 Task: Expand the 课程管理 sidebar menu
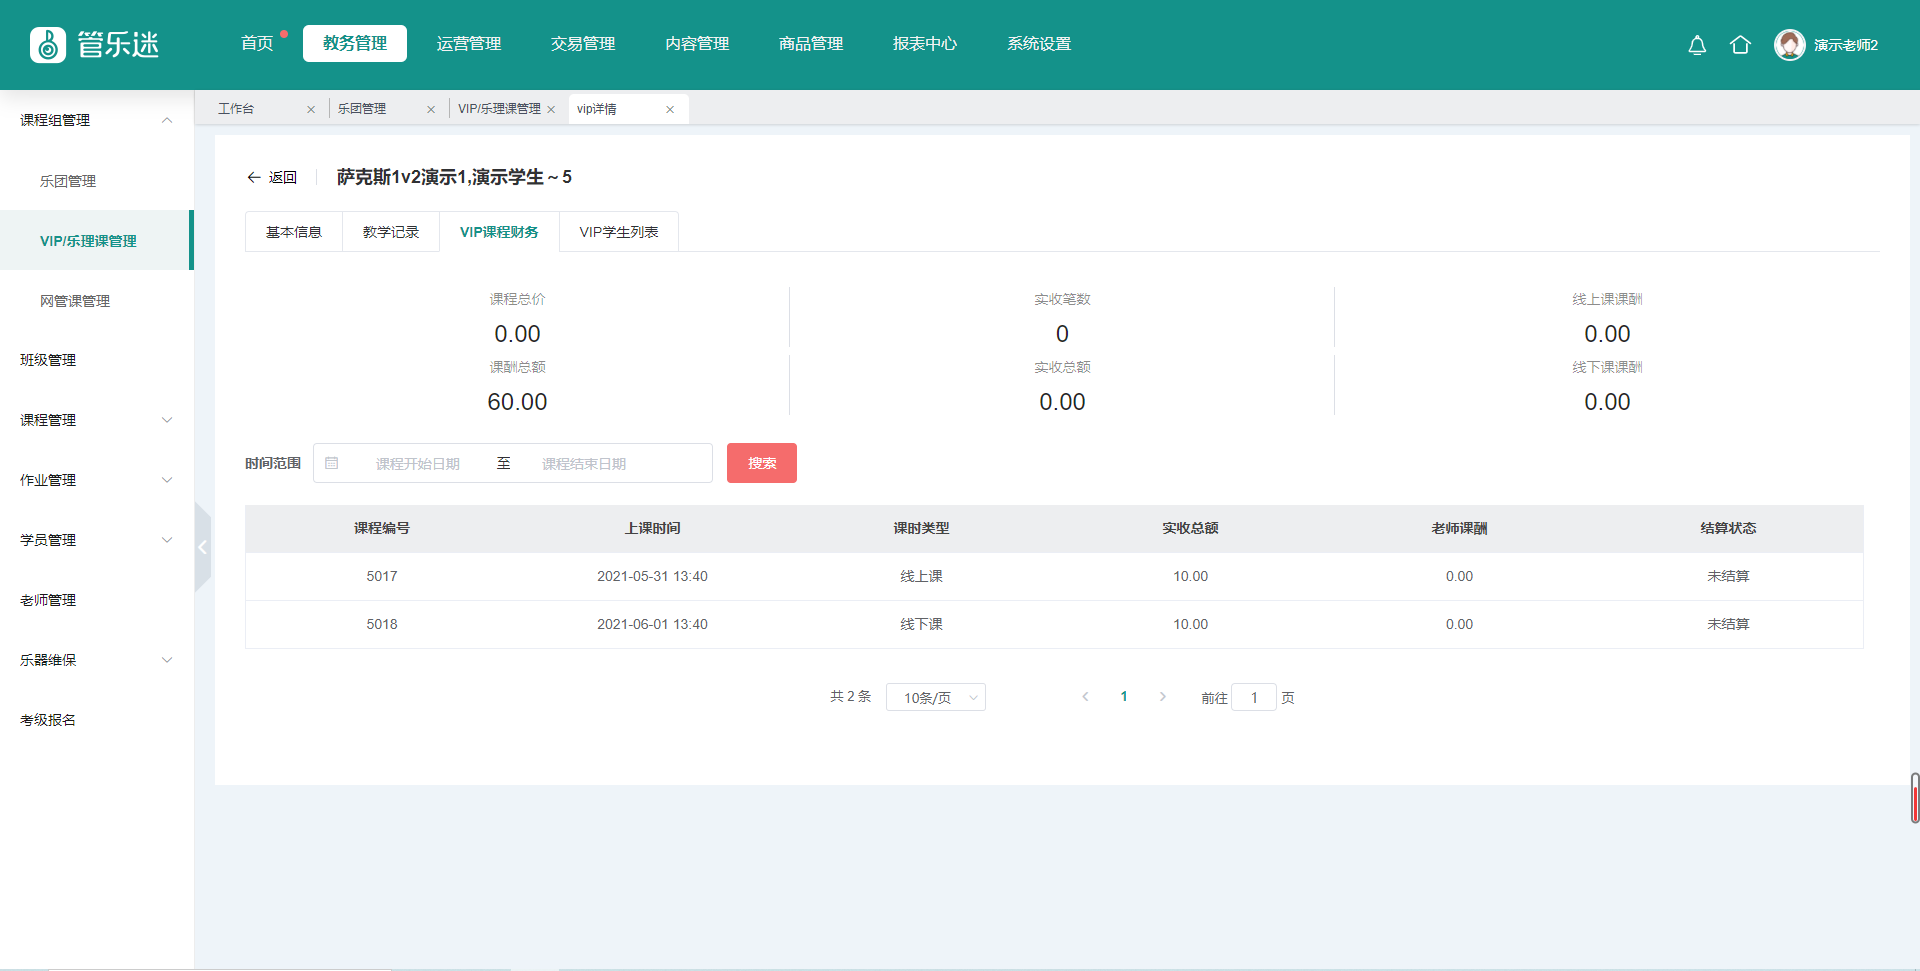point(167,420)
